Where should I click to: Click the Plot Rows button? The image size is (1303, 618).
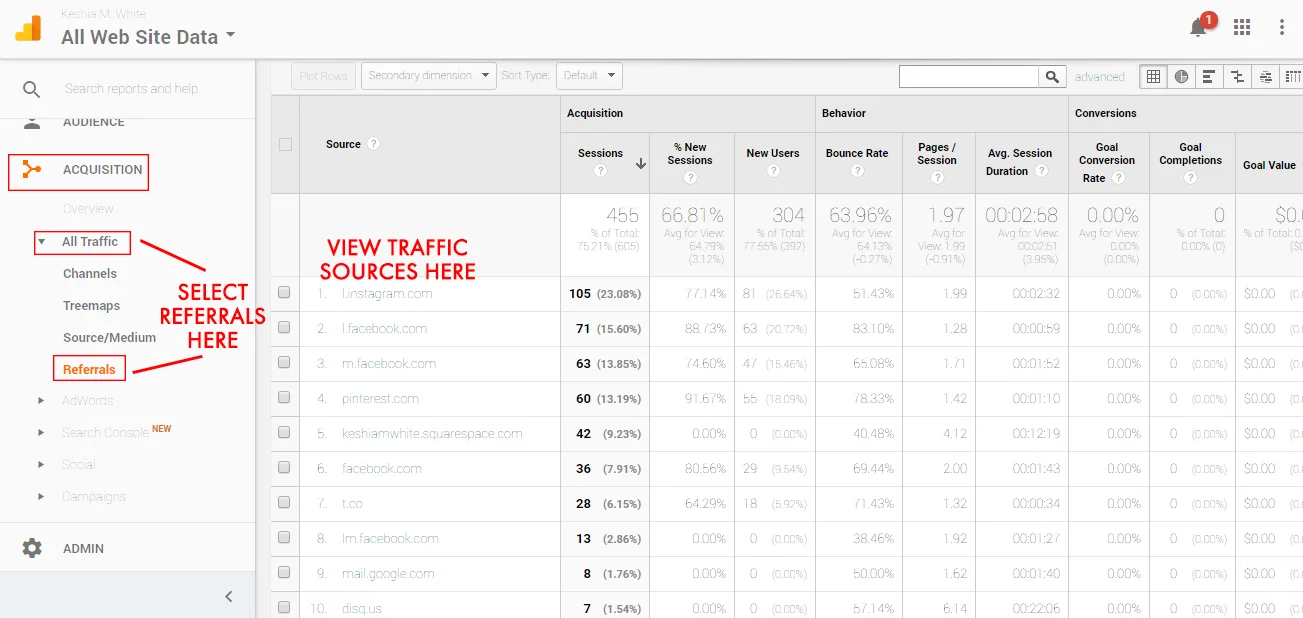pos(323,76)
